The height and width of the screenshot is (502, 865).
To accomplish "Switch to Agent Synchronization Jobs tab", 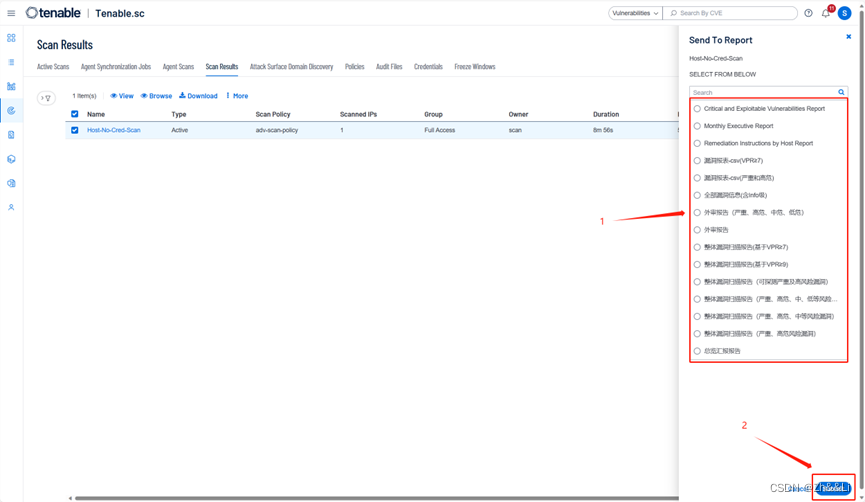I will click(116, 67).
